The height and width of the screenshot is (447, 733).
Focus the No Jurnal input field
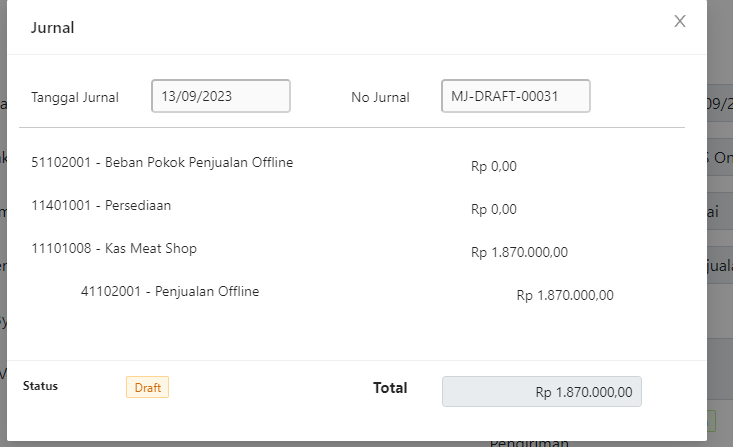(515, 97)
